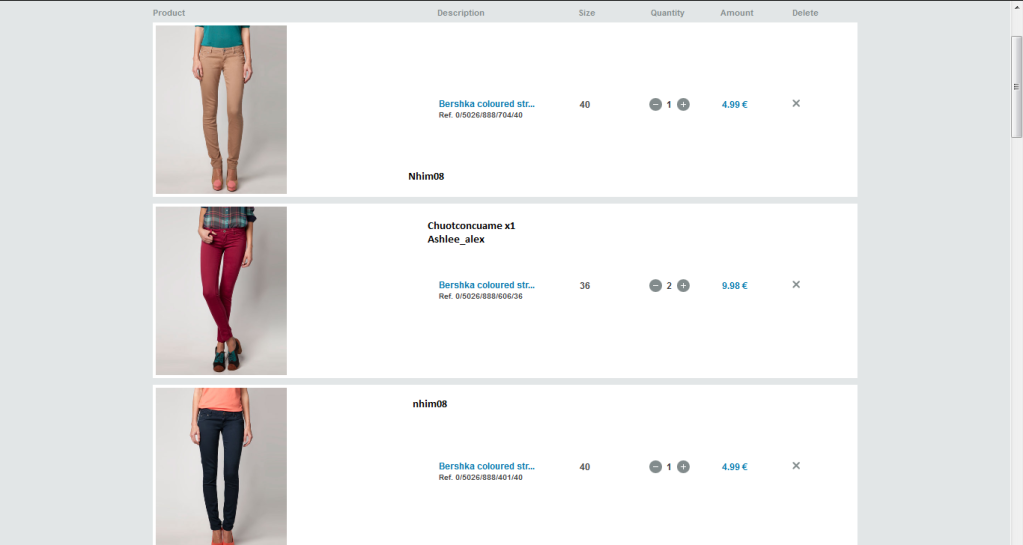Remove the red trousers size 36 item
This screenshot has width=1023, height=545.
point(796,285)
